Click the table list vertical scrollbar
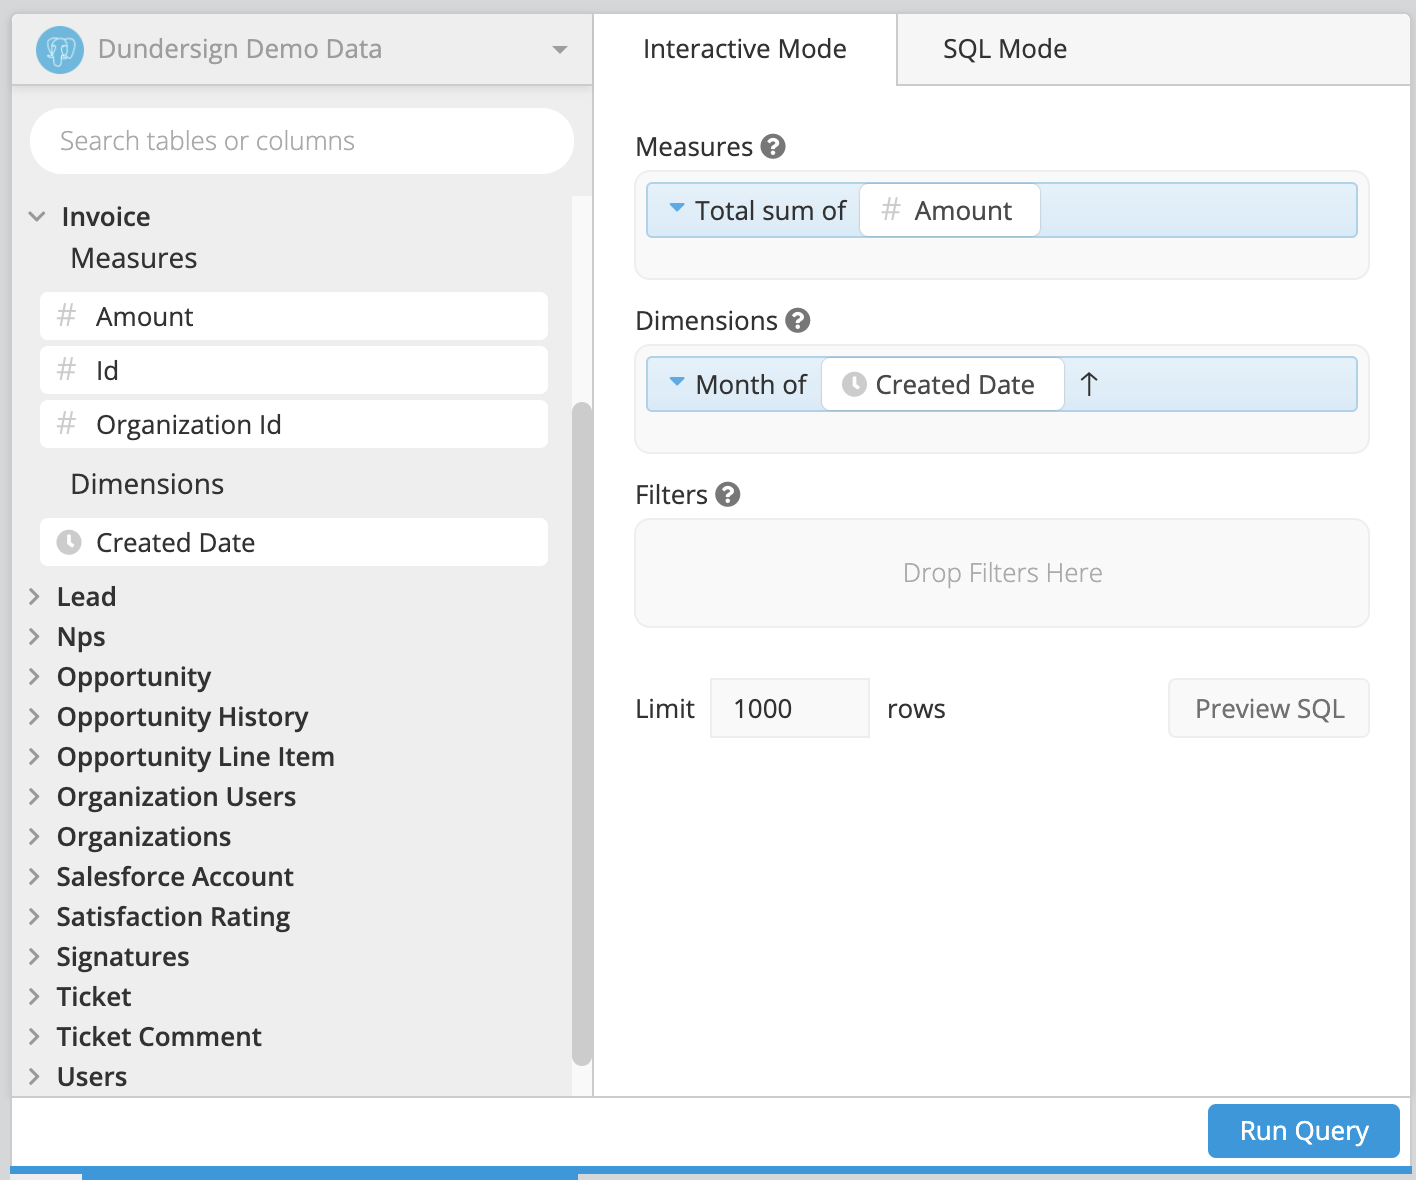This screenshot has height=1180, width=1416. (x=582, y=734)
